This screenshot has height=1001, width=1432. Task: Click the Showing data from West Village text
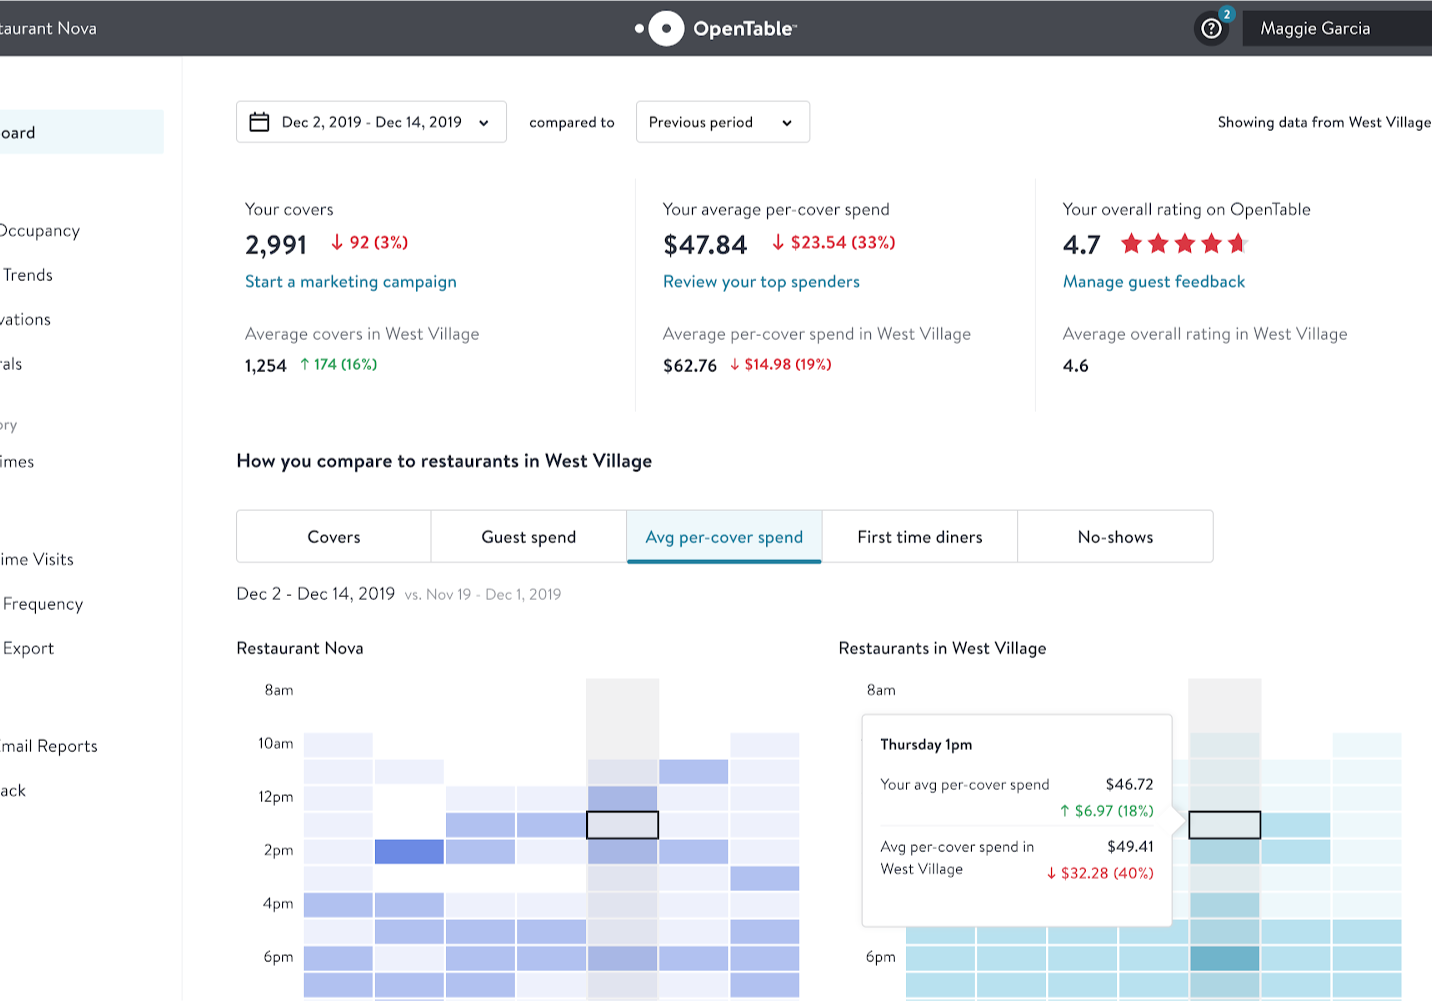(x=1324, y=122)
